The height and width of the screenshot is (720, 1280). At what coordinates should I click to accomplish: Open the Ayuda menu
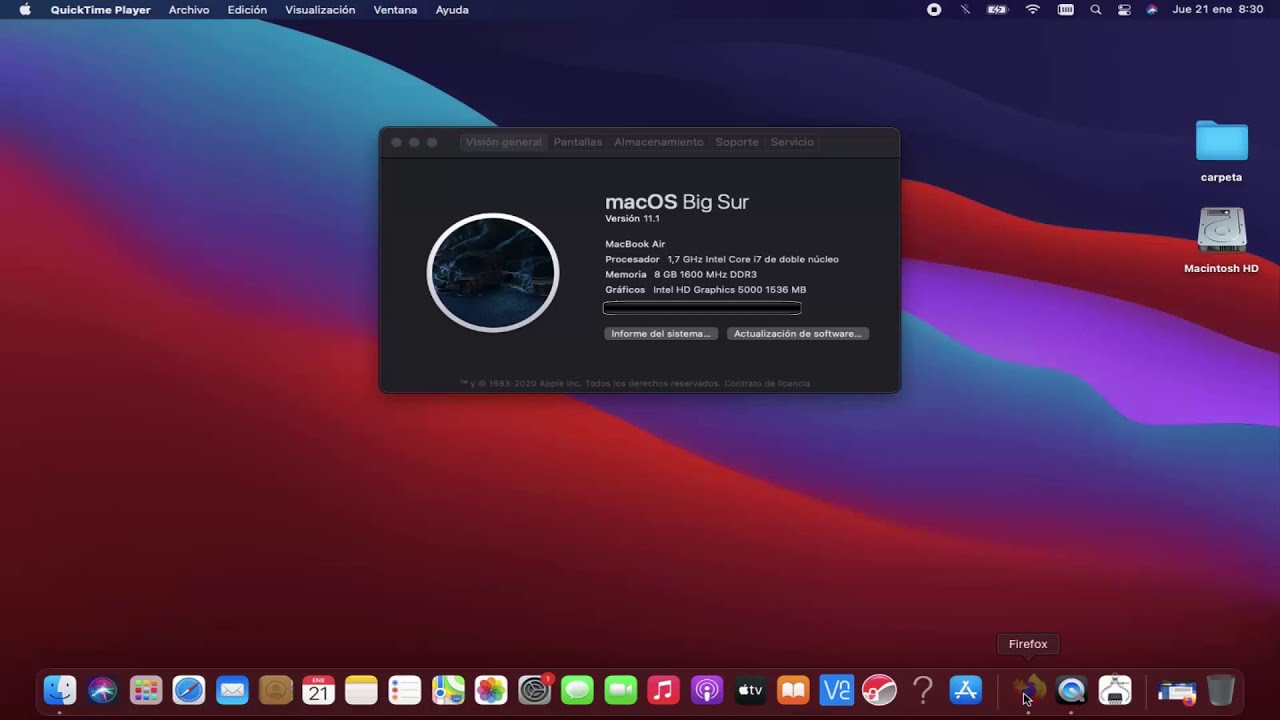[x=452, y=10]
